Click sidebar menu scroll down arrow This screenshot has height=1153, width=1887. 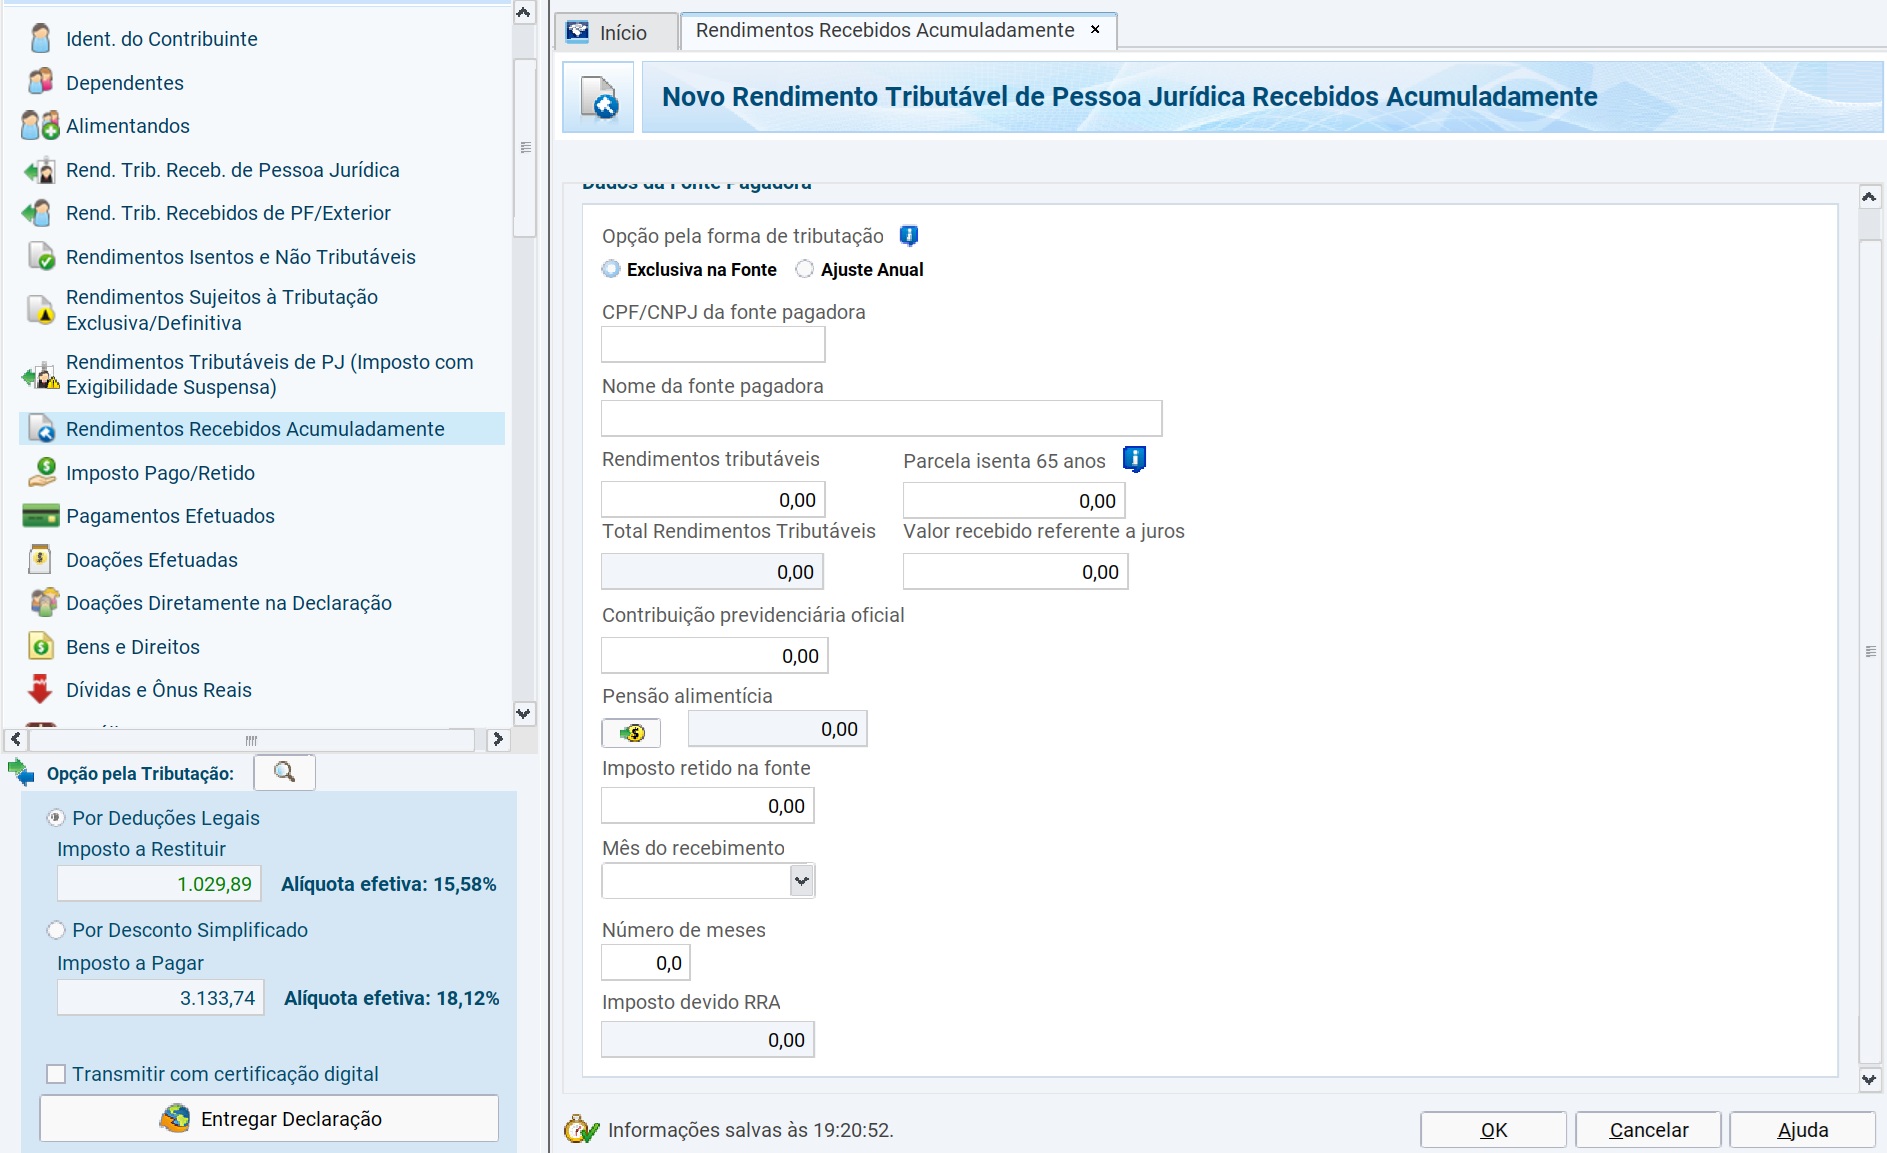524,713
